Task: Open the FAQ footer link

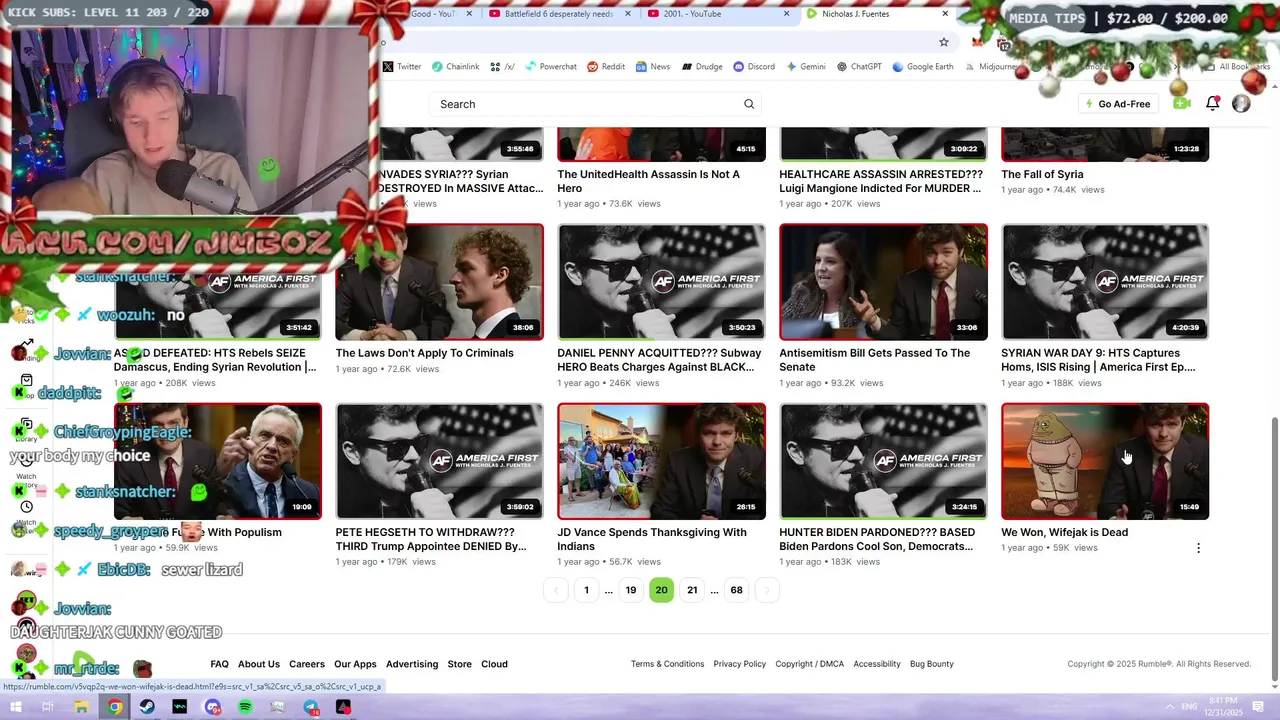Action: coord(219,664)
